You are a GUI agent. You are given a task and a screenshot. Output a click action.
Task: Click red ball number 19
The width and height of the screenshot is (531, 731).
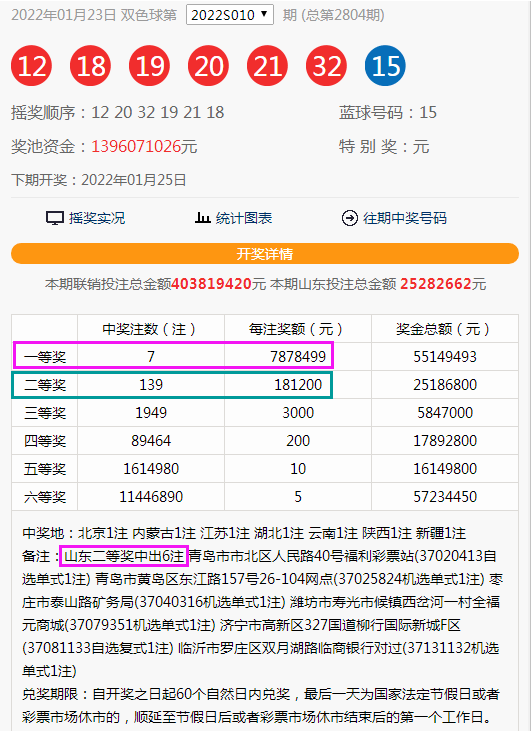[149, 66]
